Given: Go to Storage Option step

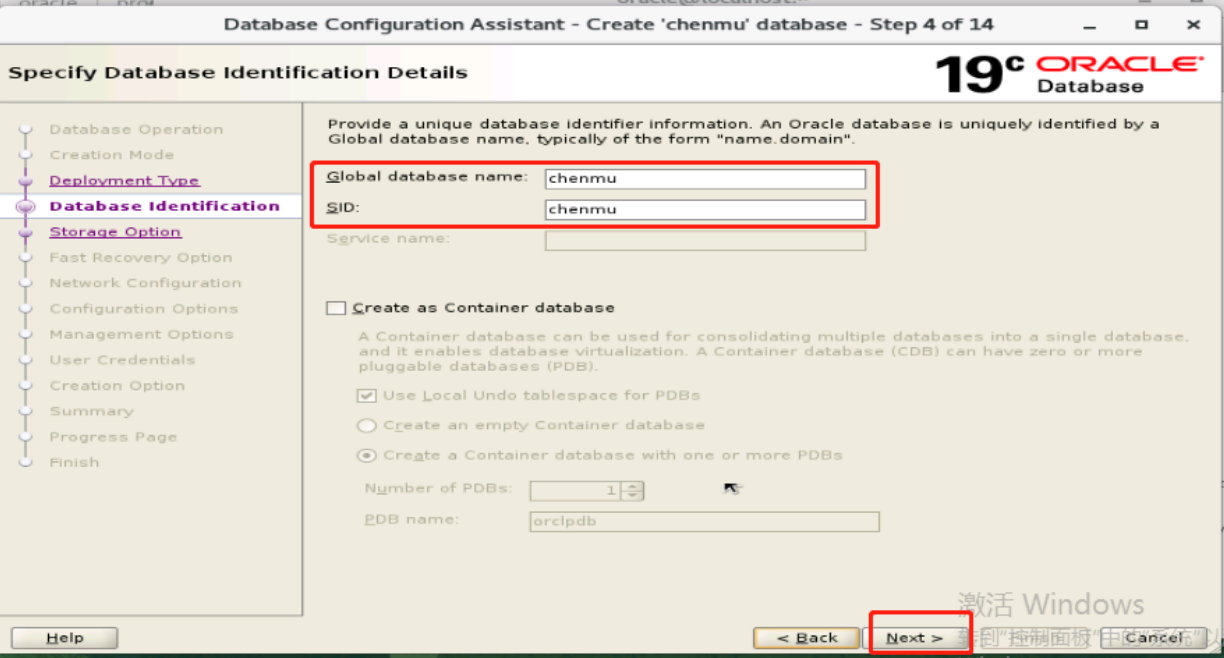Looking at the screenshot, I should (115, 232).
